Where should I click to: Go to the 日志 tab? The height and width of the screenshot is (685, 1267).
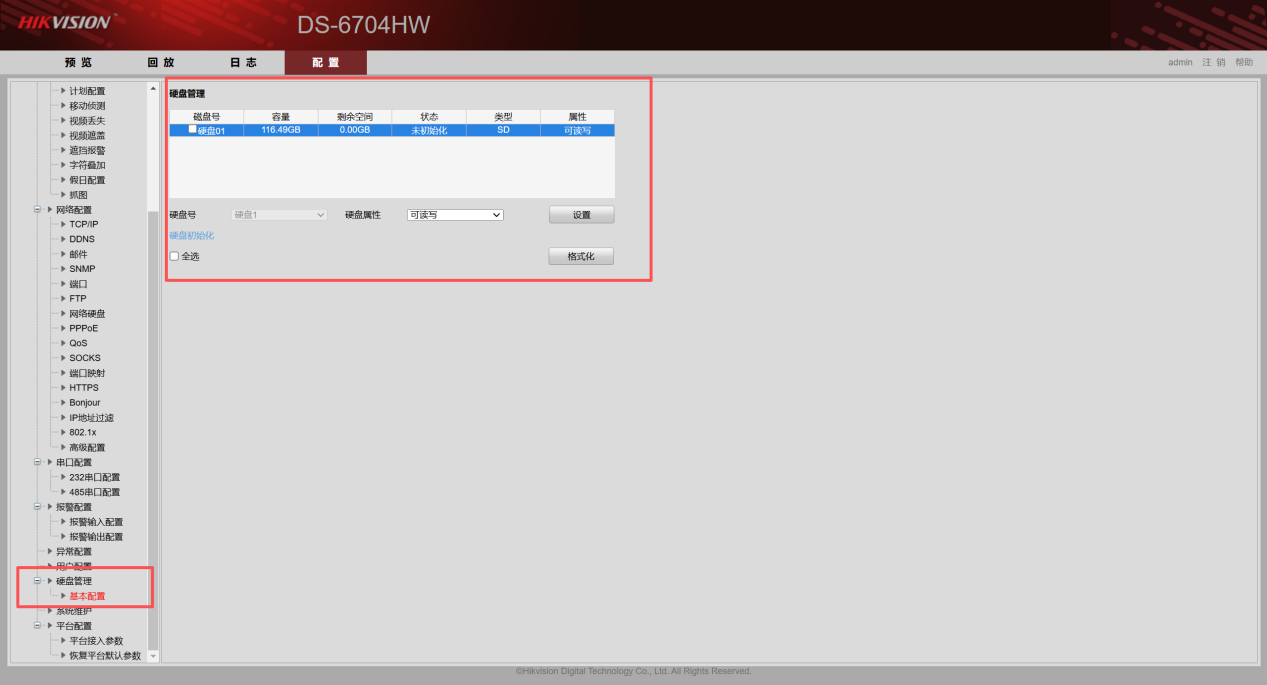coord(243,62)
